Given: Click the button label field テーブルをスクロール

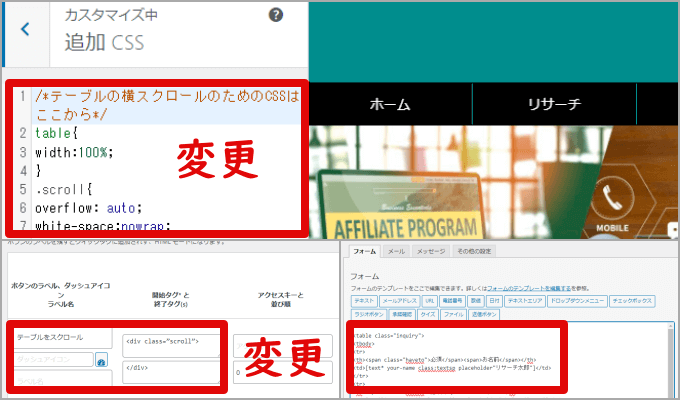Looking at the screenshot, I should point(63,338).
